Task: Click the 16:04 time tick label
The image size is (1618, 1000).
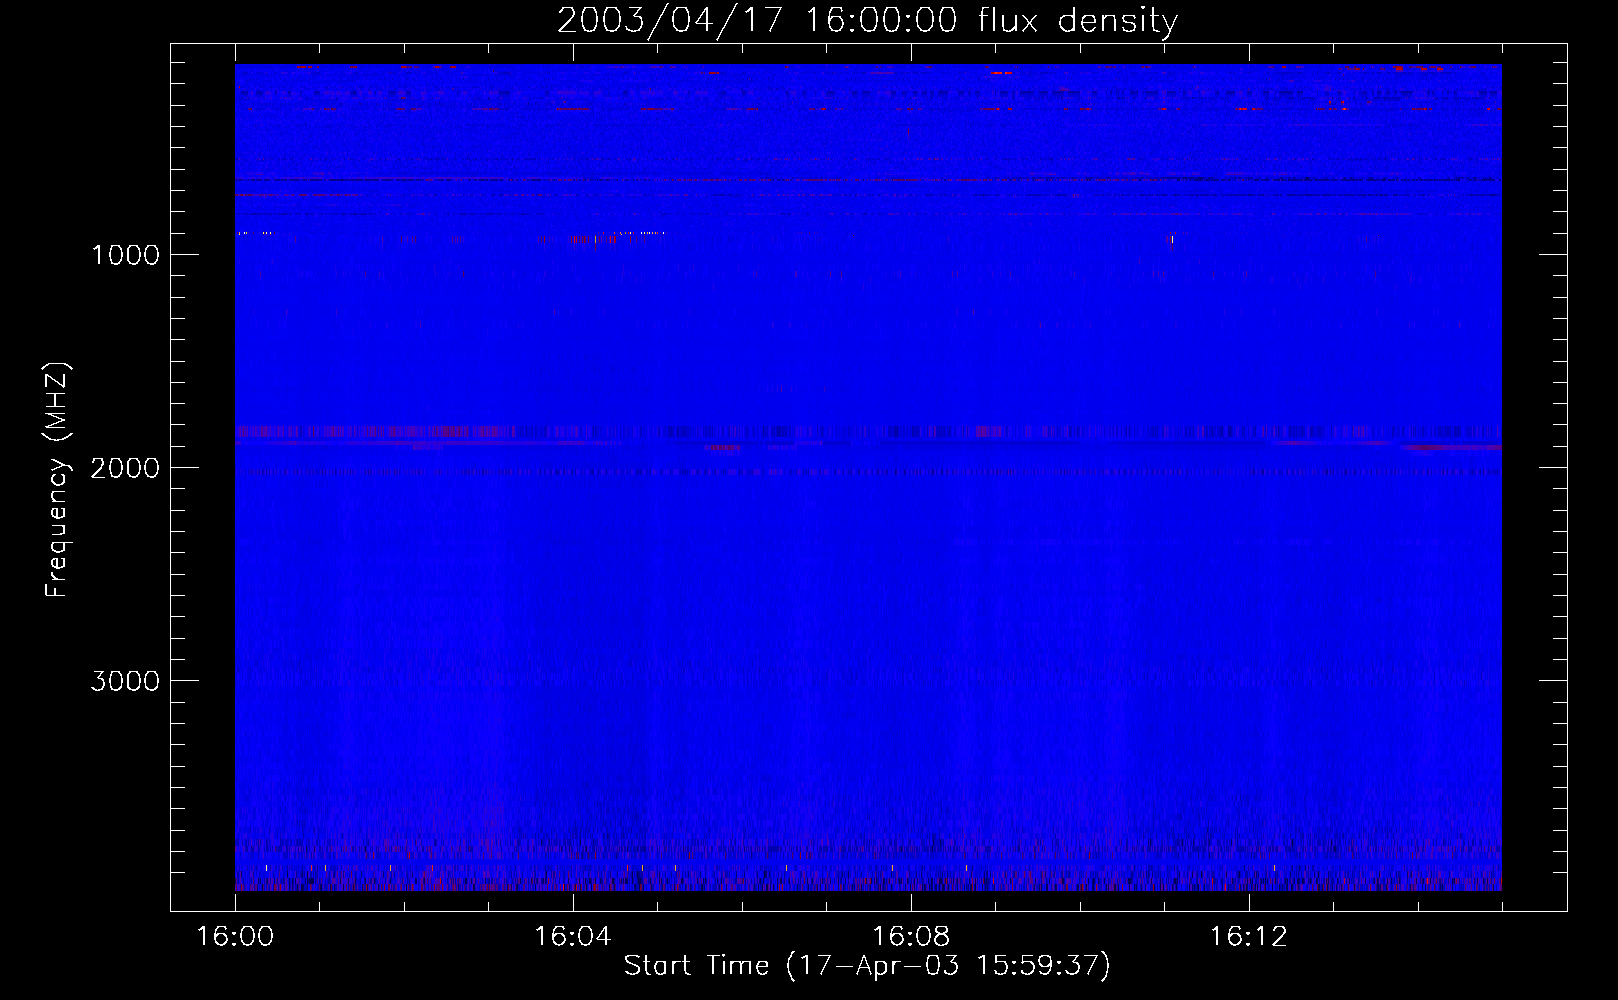Action: pos(573,937)
